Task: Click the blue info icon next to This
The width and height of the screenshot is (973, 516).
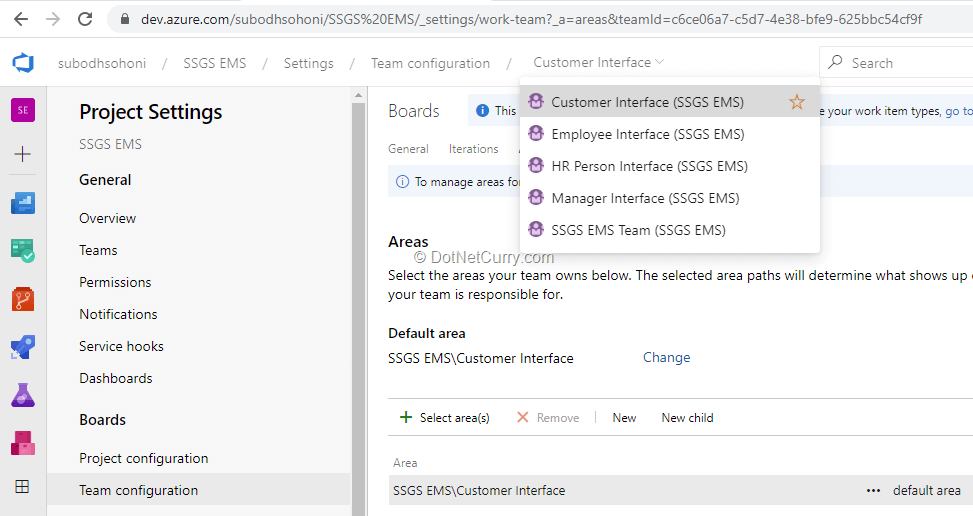Action: click(x=482, y=110)
